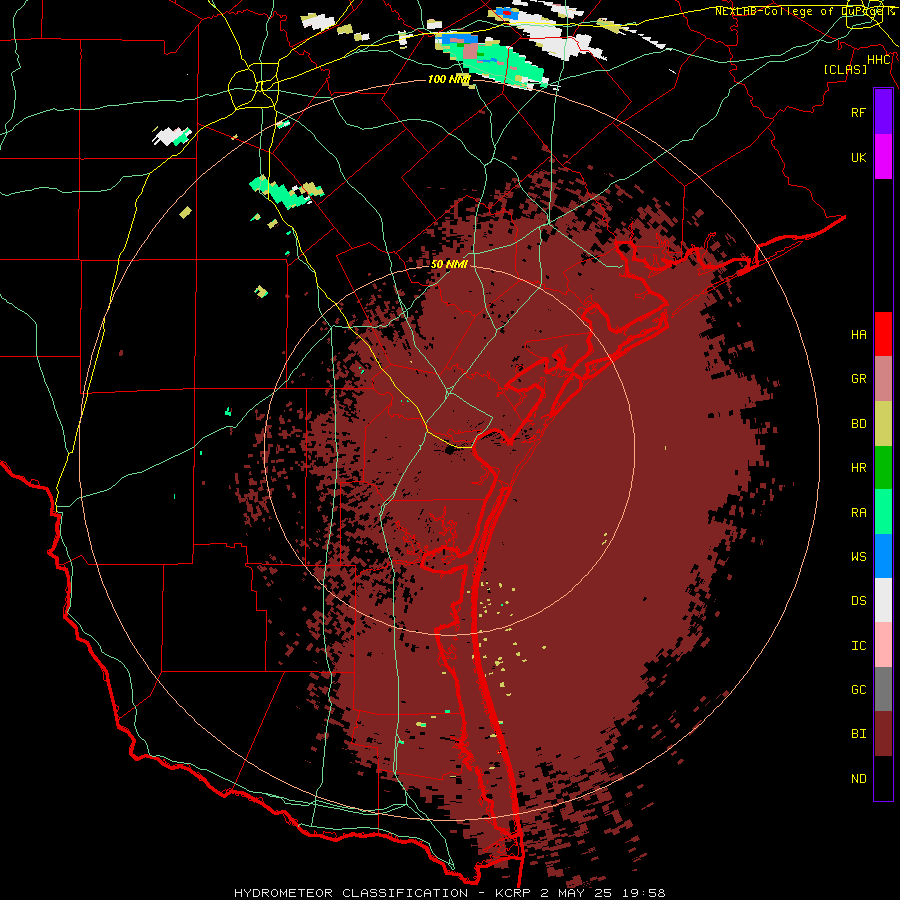Pick the HR dark green legend swatch
The height and width of the screenshot is (900, 900).
click(883, 468)
